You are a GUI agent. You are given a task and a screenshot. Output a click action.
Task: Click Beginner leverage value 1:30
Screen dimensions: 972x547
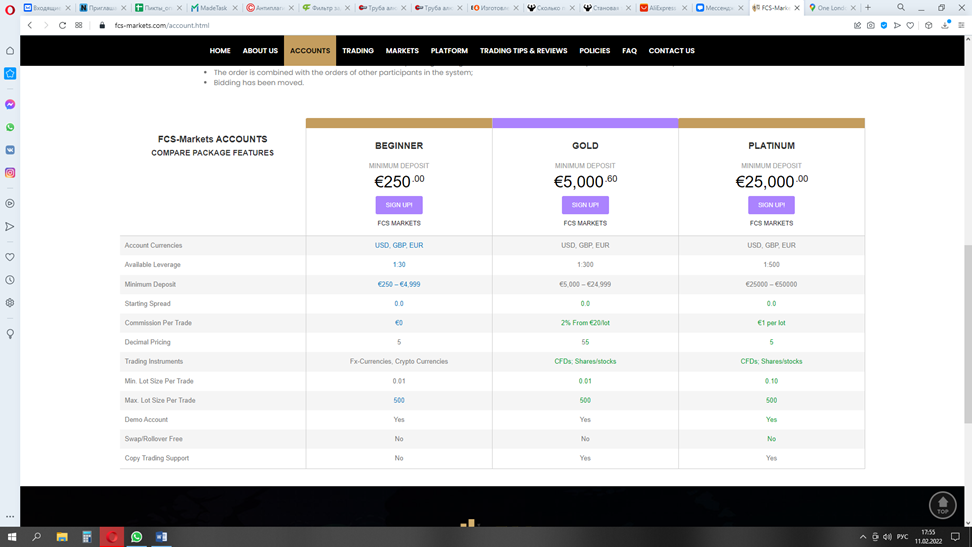click(x=399, y=264)
